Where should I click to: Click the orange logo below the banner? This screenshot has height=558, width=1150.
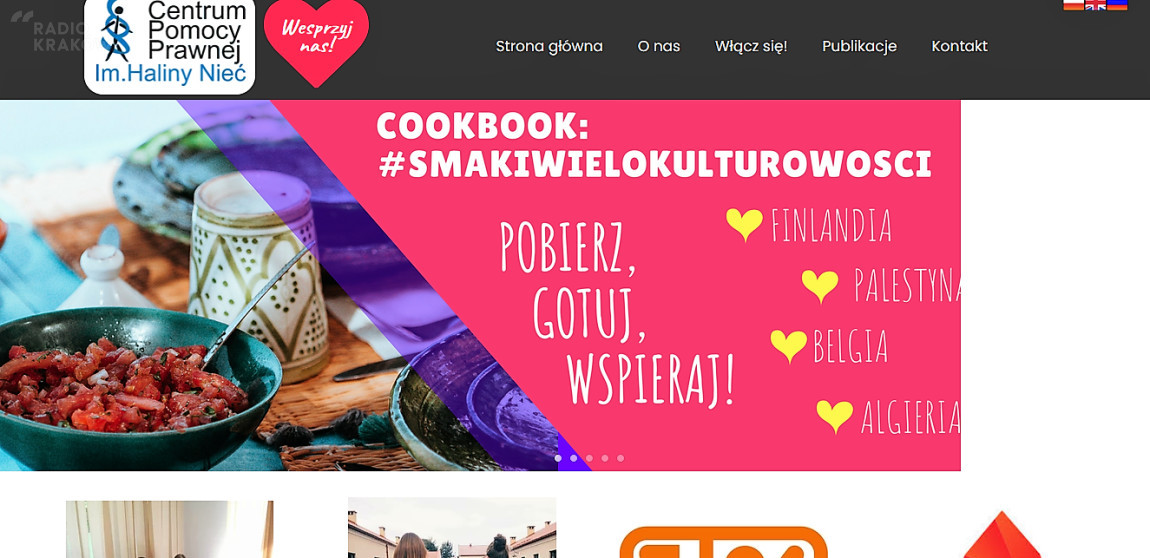tap(723, 542)
